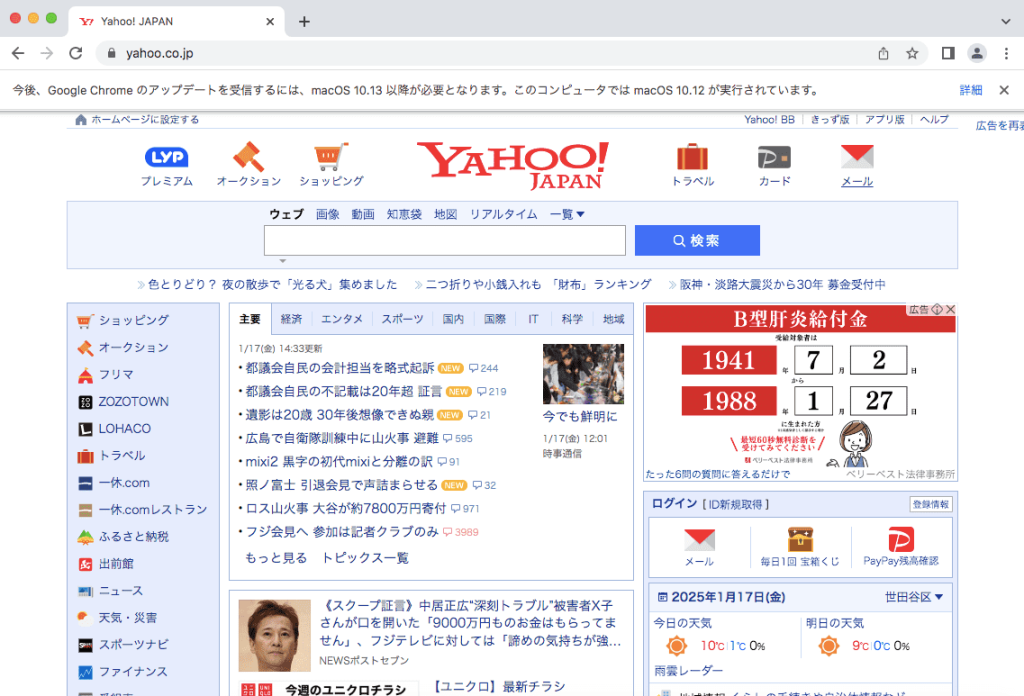This screenshot has width=1024, height=696.
Task: Open もっと見る news link
Action: [276, 558]
